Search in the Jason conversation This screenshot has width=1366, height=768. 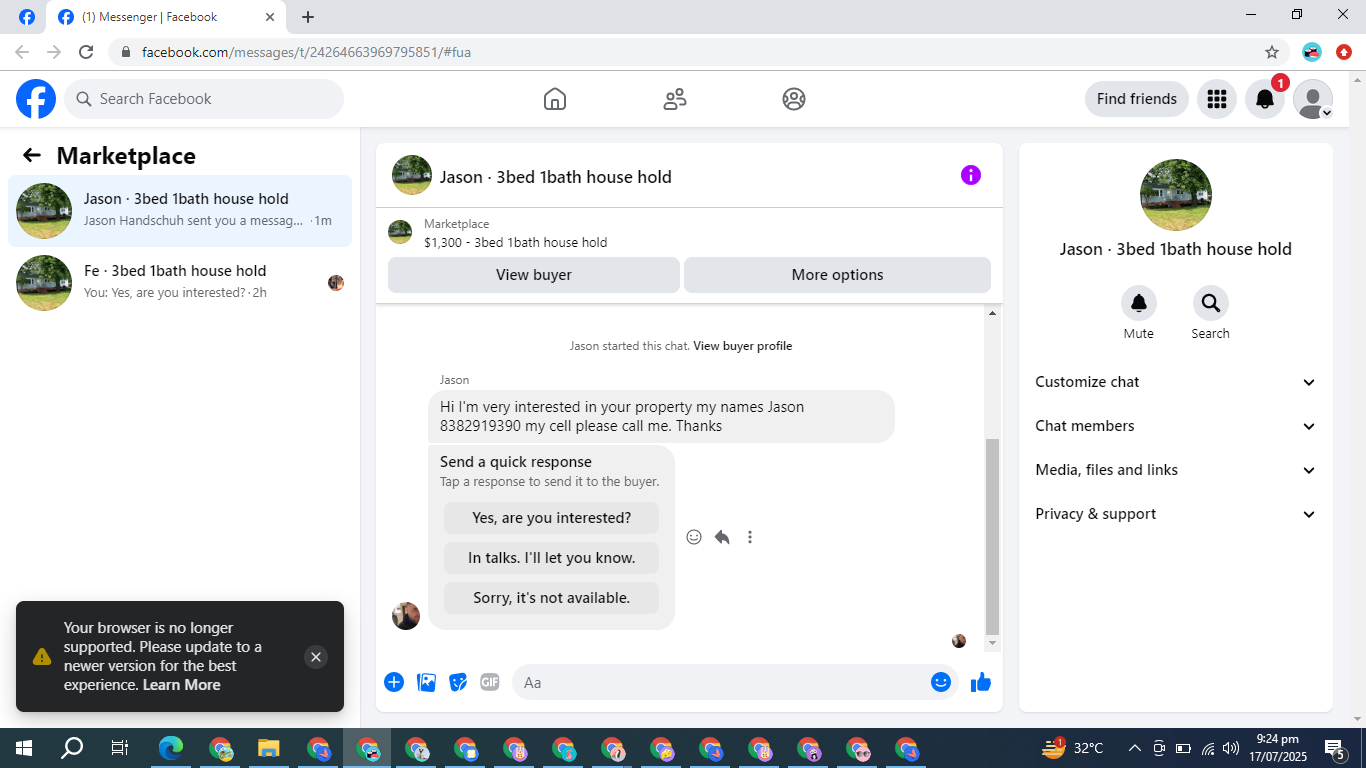click(x=1211, y=303)
